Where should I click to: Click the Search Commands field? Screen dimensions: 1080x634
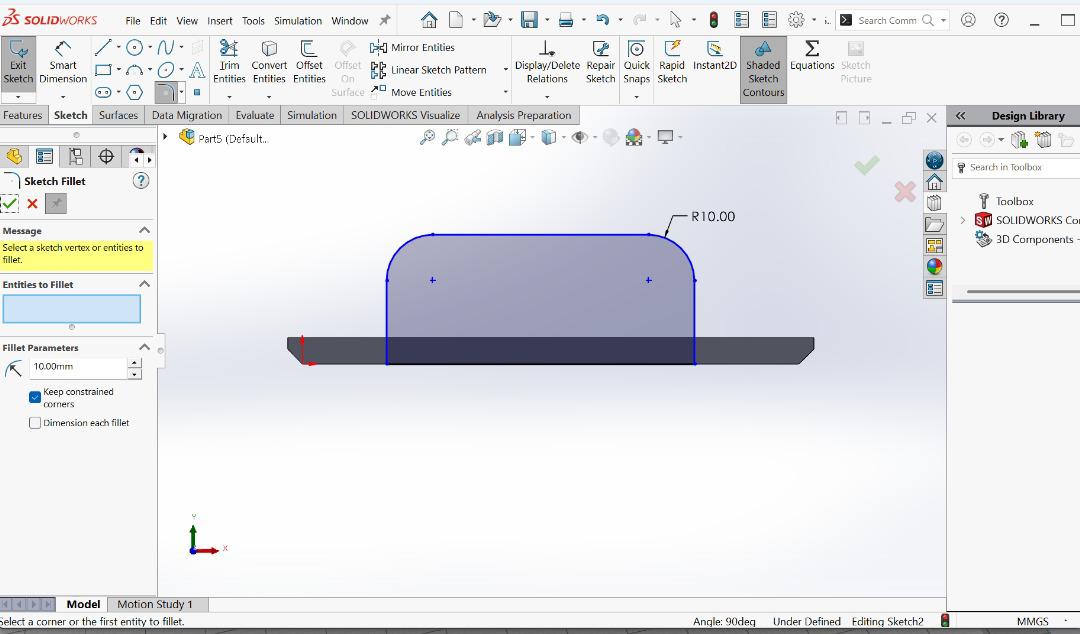point(886,21)
